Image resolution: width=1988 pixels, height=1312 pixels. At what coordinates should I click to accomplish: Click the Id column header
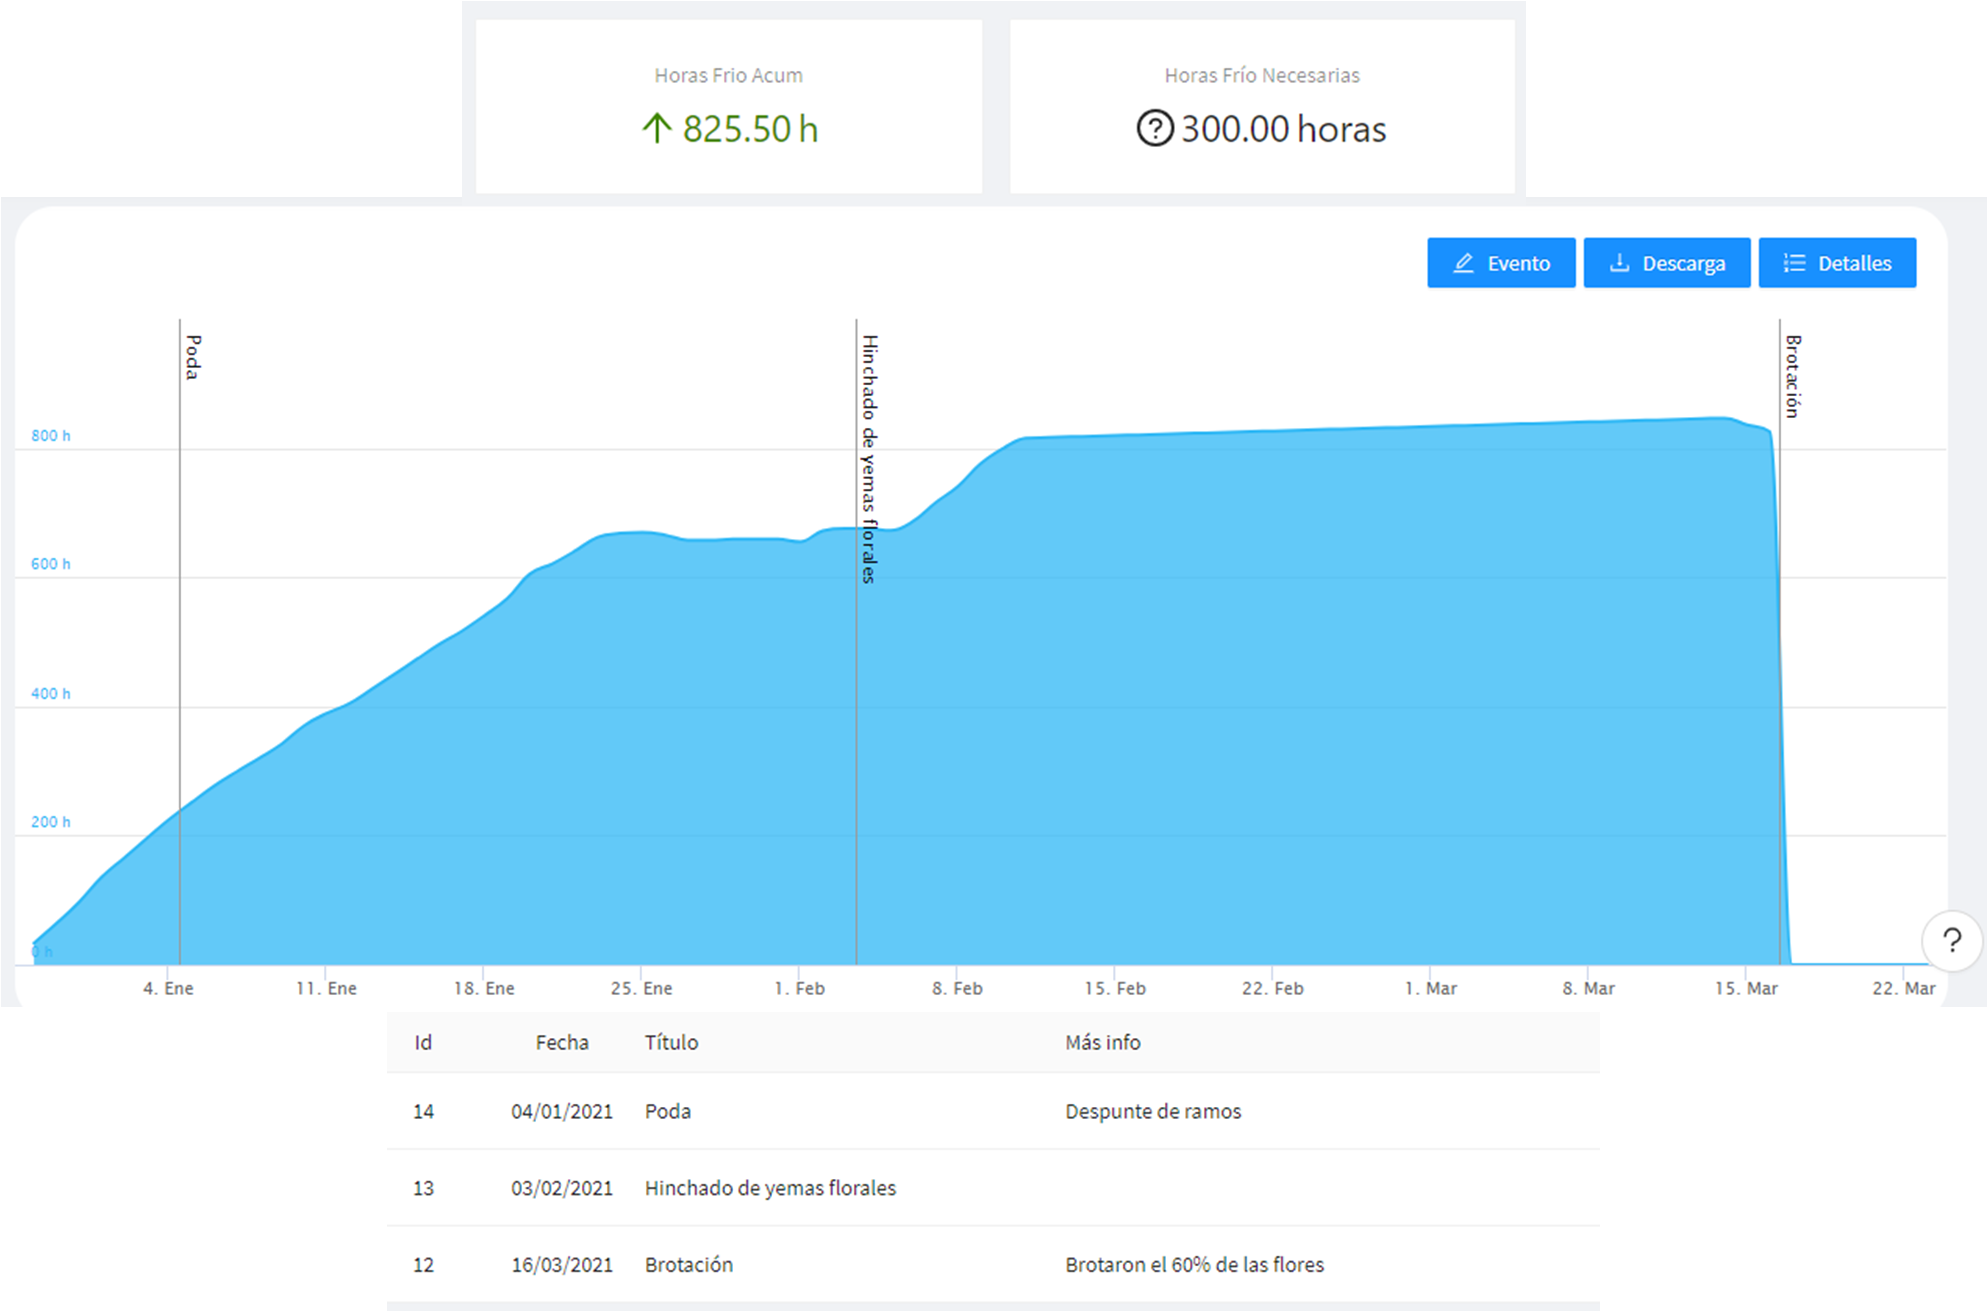(423, 1042)
